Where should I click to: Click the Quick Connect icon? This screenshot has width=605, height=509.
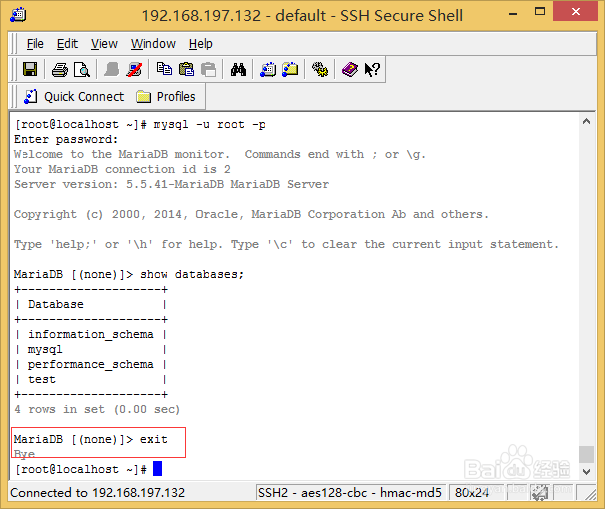click(x=30, y=96)
